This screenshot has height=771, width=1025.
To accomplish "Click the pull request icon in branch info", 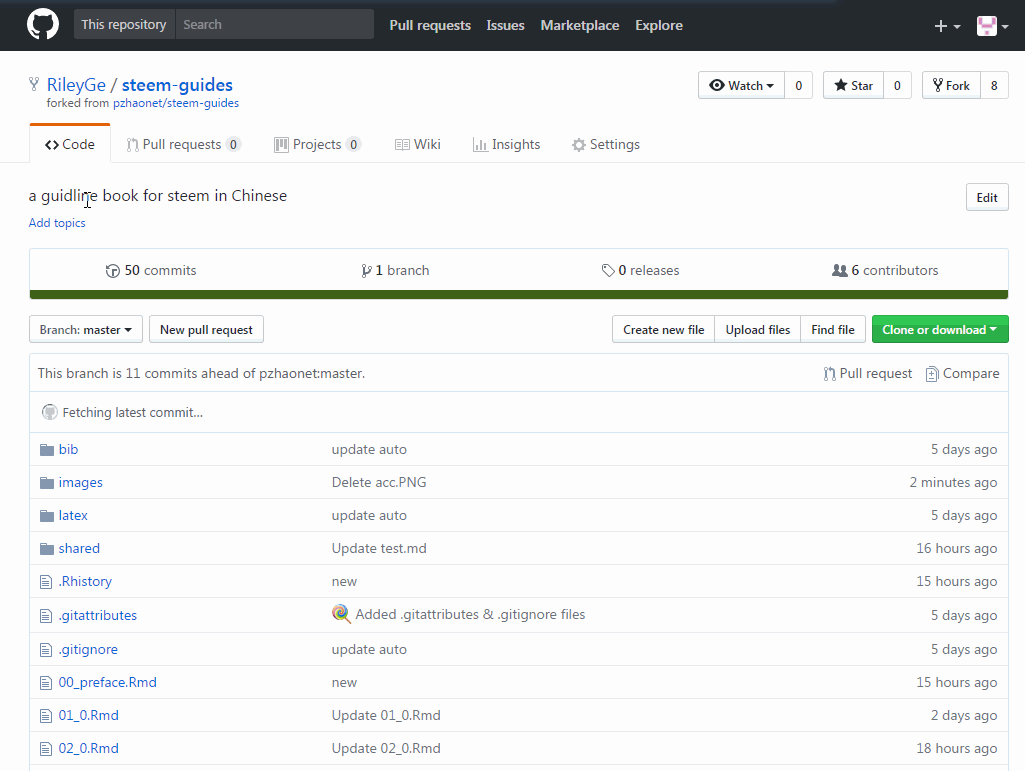I will 830,374.
